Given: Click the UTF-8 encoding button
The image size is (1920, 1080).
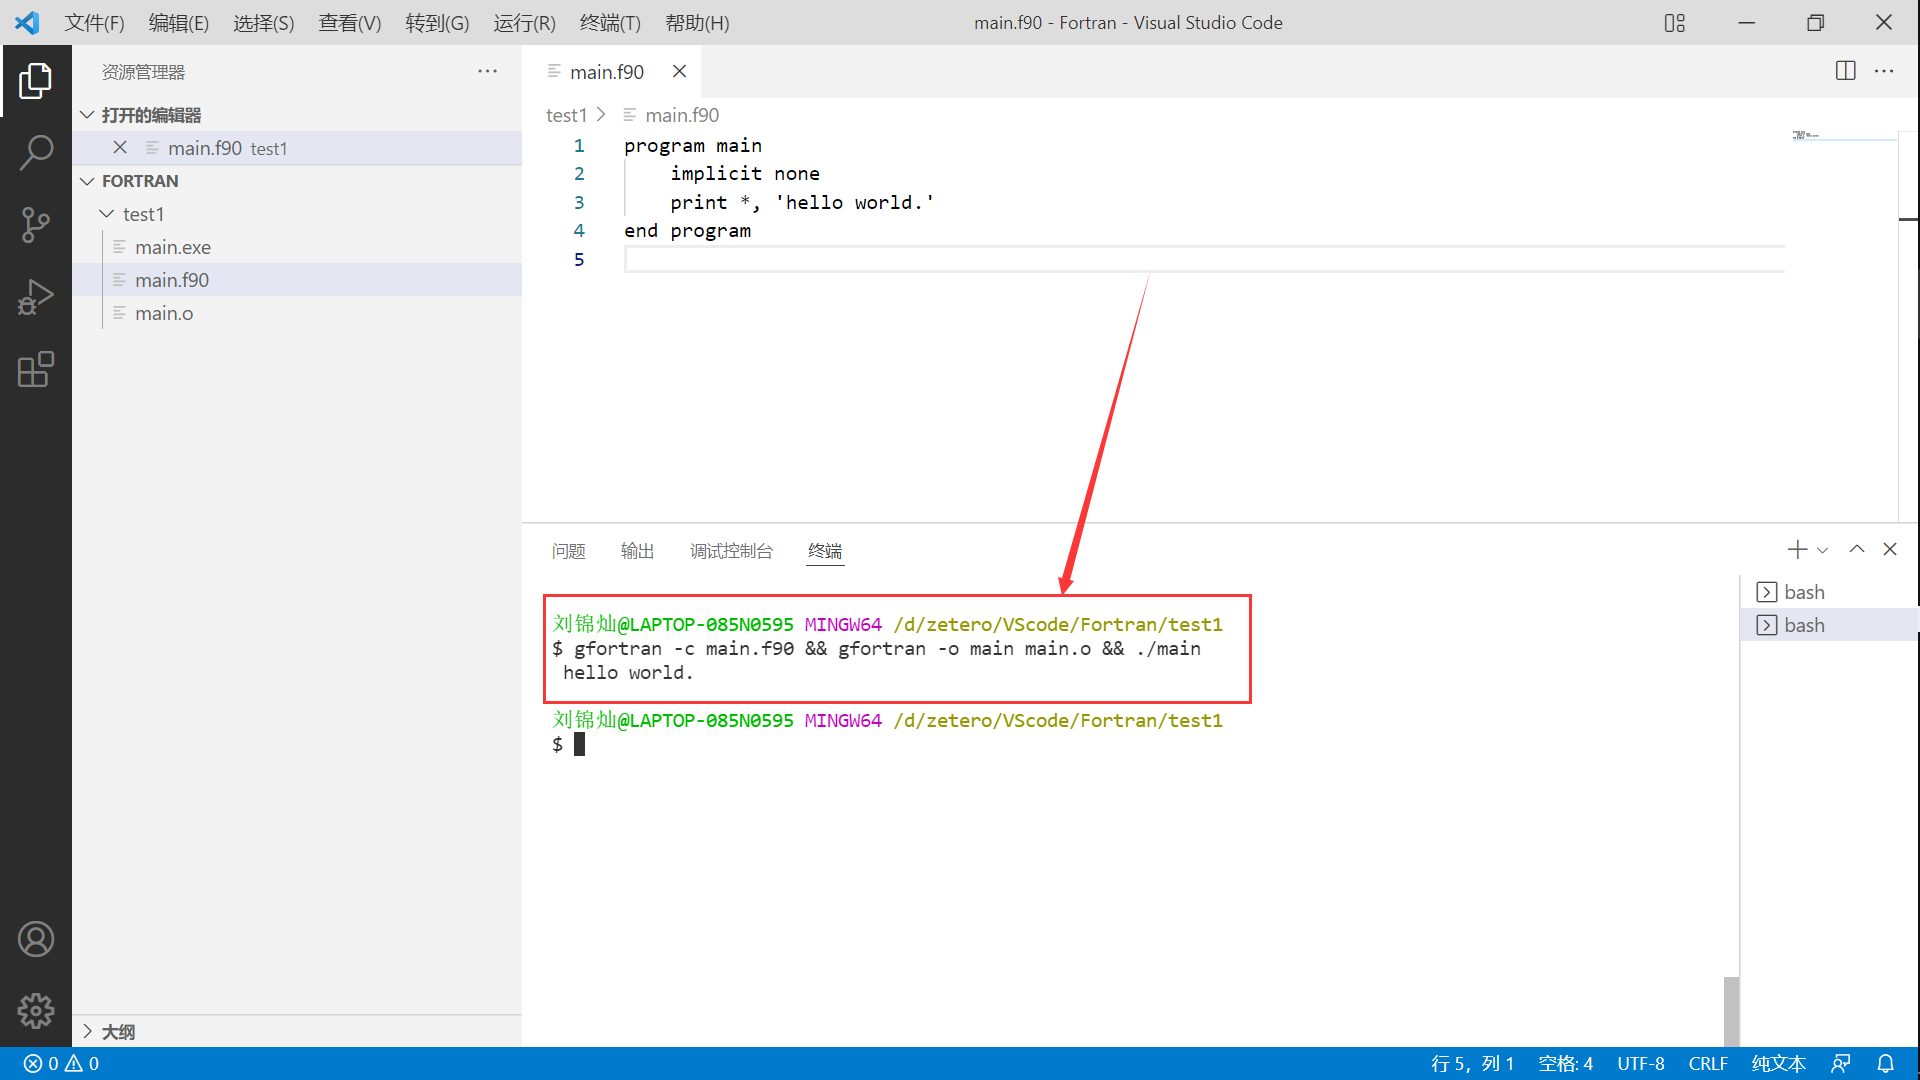Looking at the screenshot, I should (x=1640, y=1064).
